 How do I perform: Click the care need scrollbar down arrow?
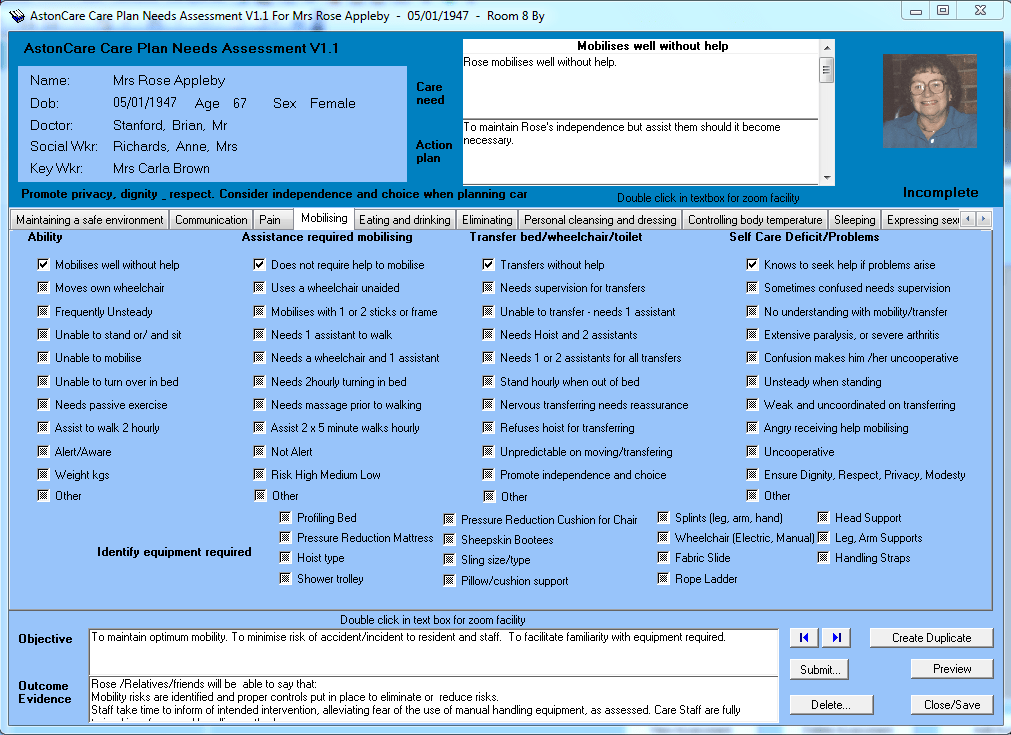point(827,177)
